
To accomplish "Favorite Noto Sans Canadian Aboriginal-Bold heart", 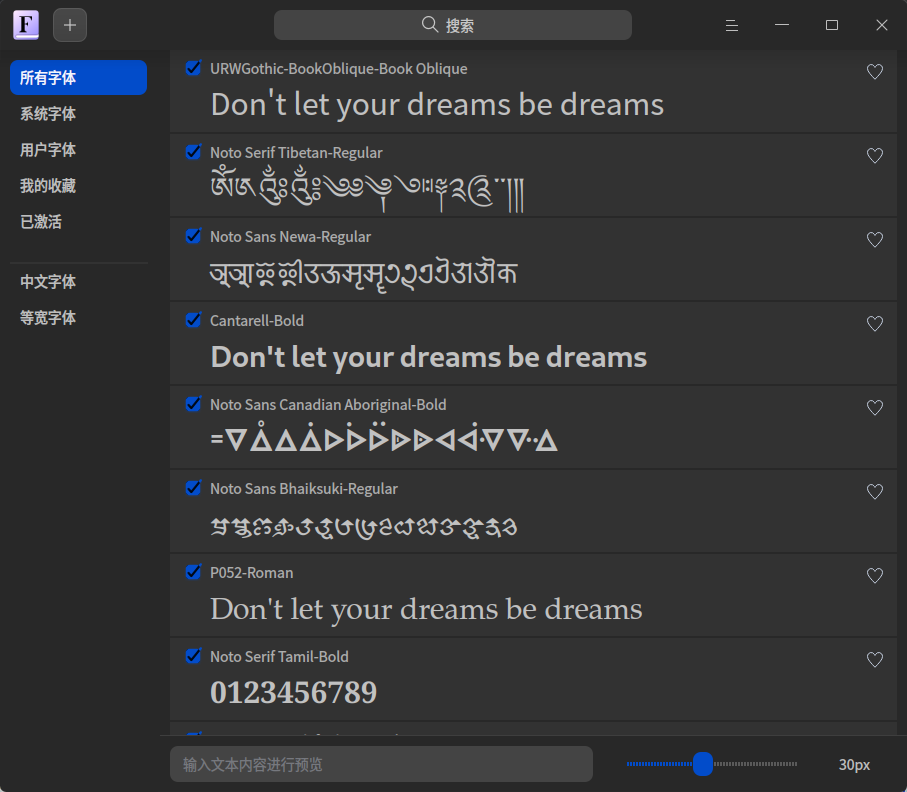I will [x=875, y=408].
